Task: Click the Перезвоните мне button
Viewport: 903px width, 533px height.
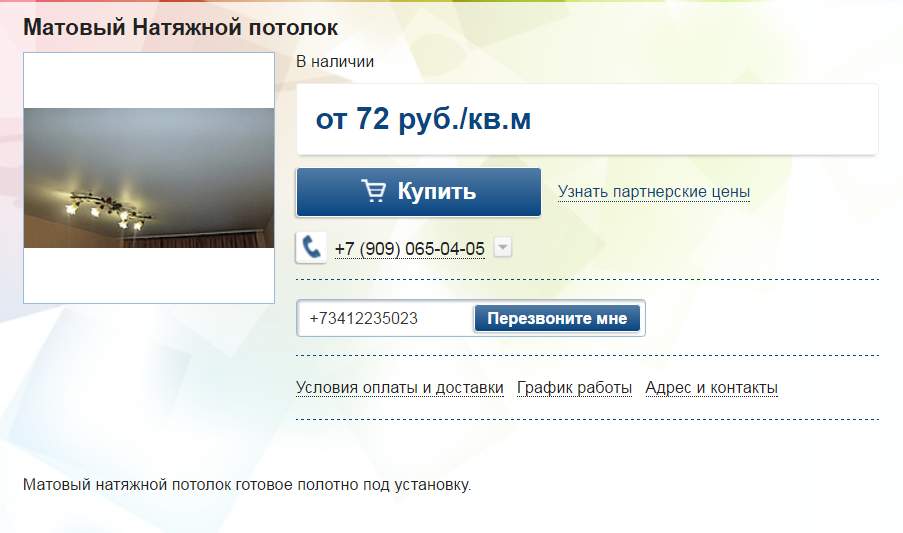Action: [x=557, y=318]
